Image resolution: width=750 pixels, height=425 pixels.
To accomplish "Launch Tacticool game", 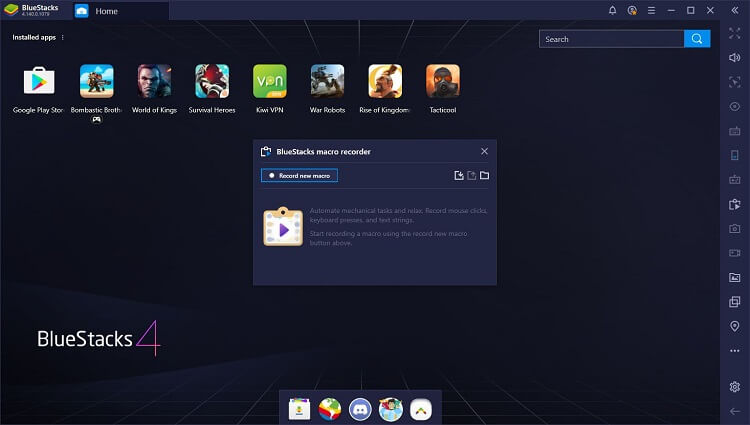I will [x=443, y=81].
